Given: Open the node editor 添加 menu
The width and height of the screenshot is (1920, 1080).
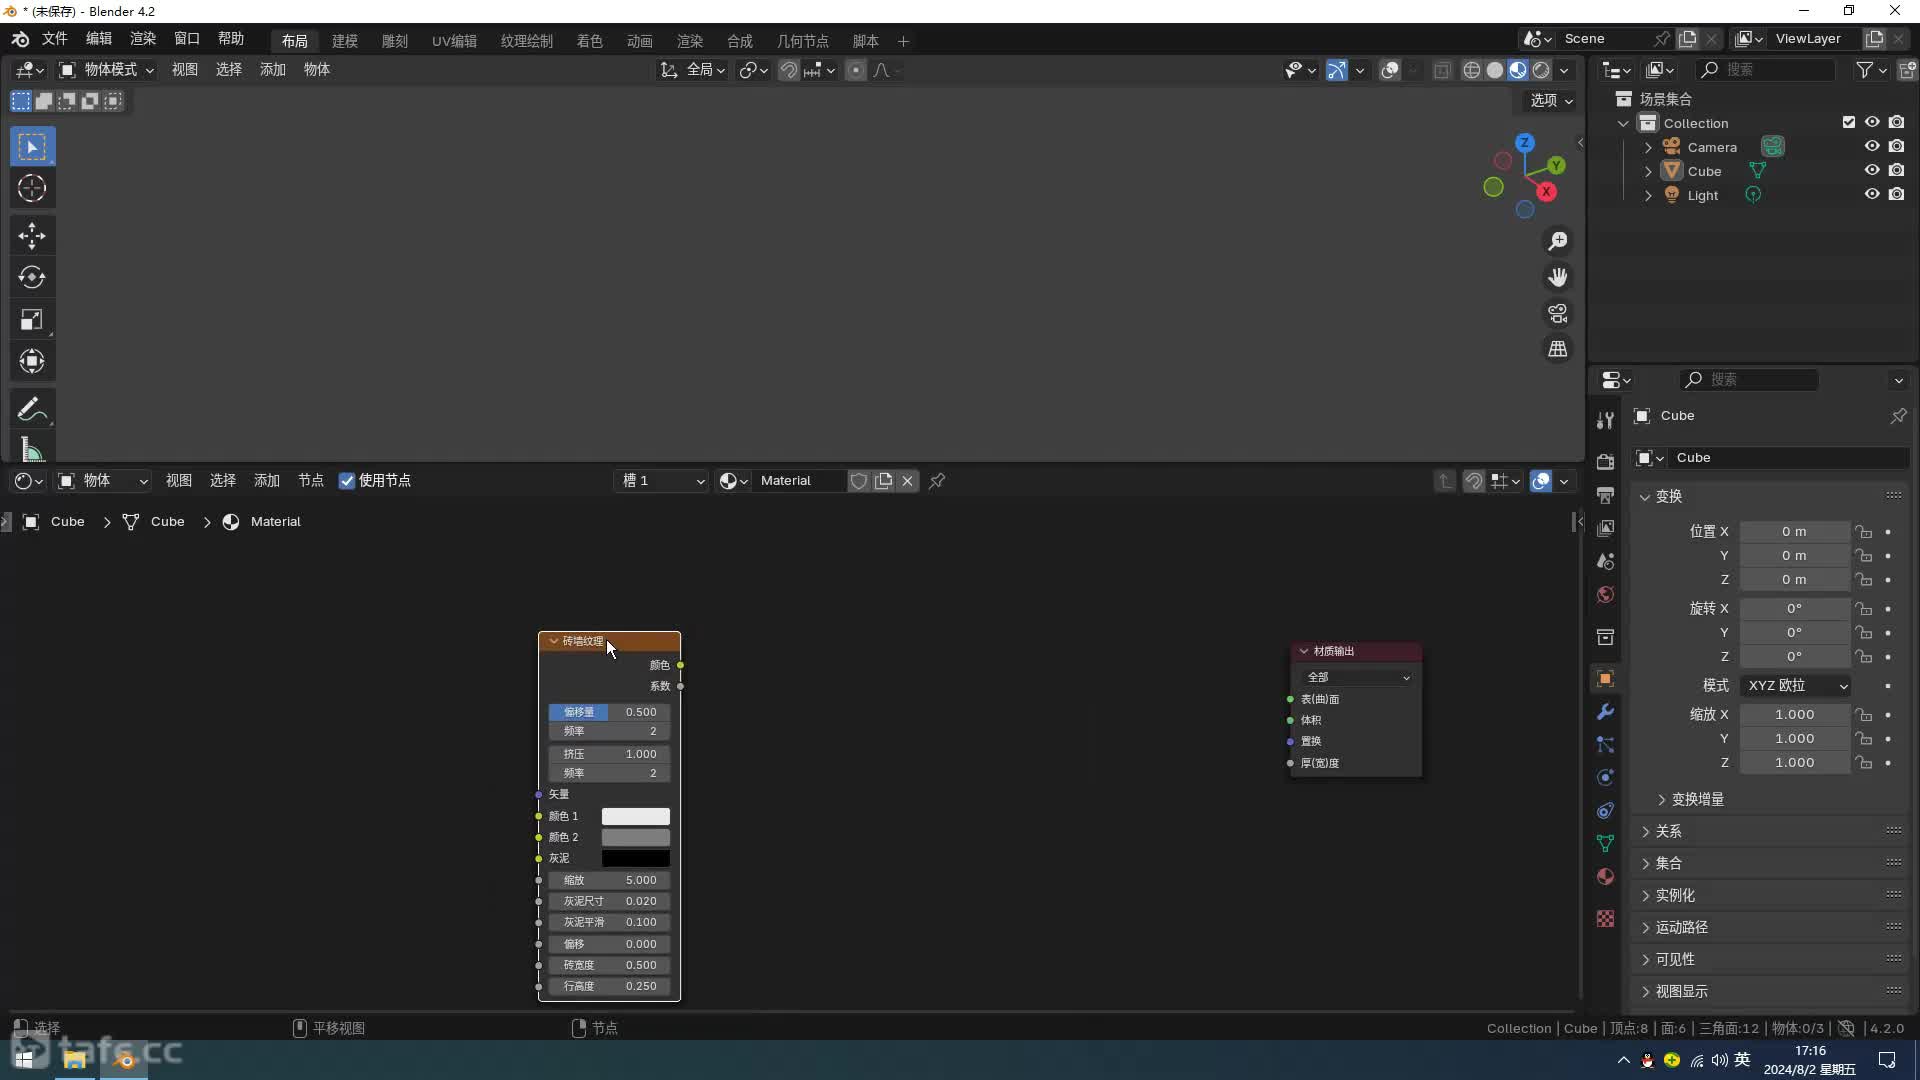Looking at the screenshot, I should pos(267,481).
